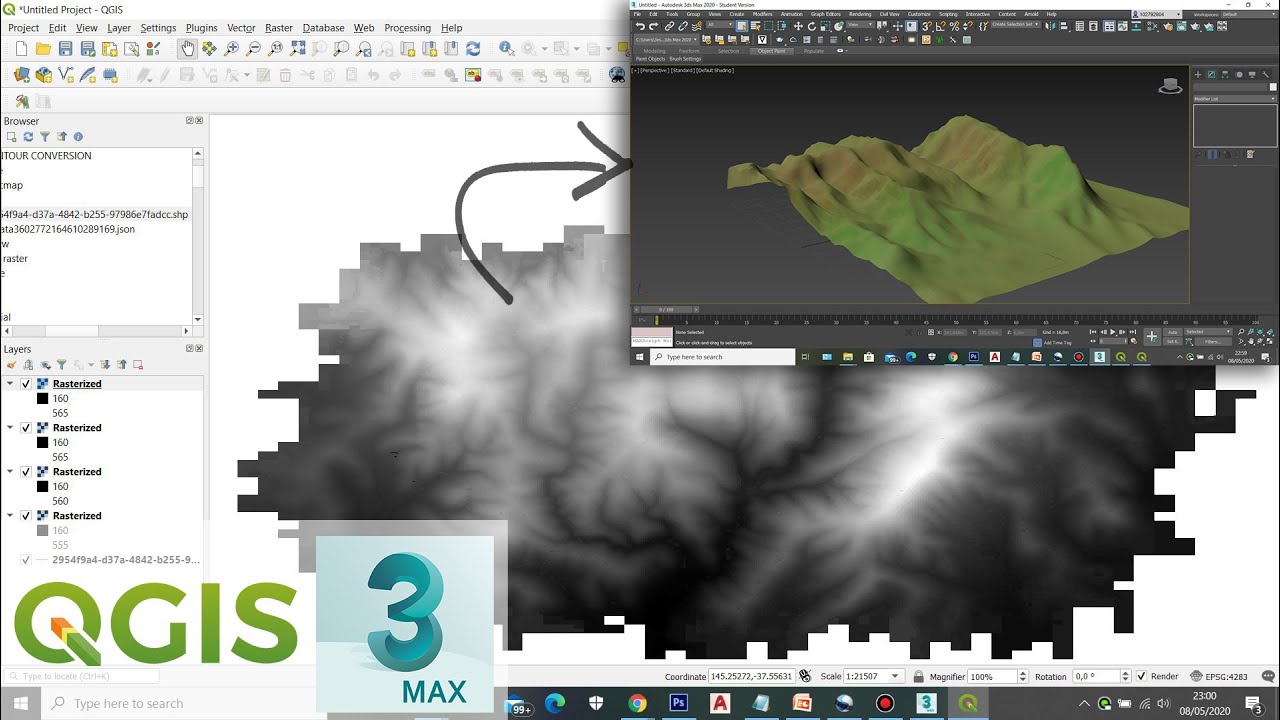Collapse the fourth Rasterized layer

(10, 516)
